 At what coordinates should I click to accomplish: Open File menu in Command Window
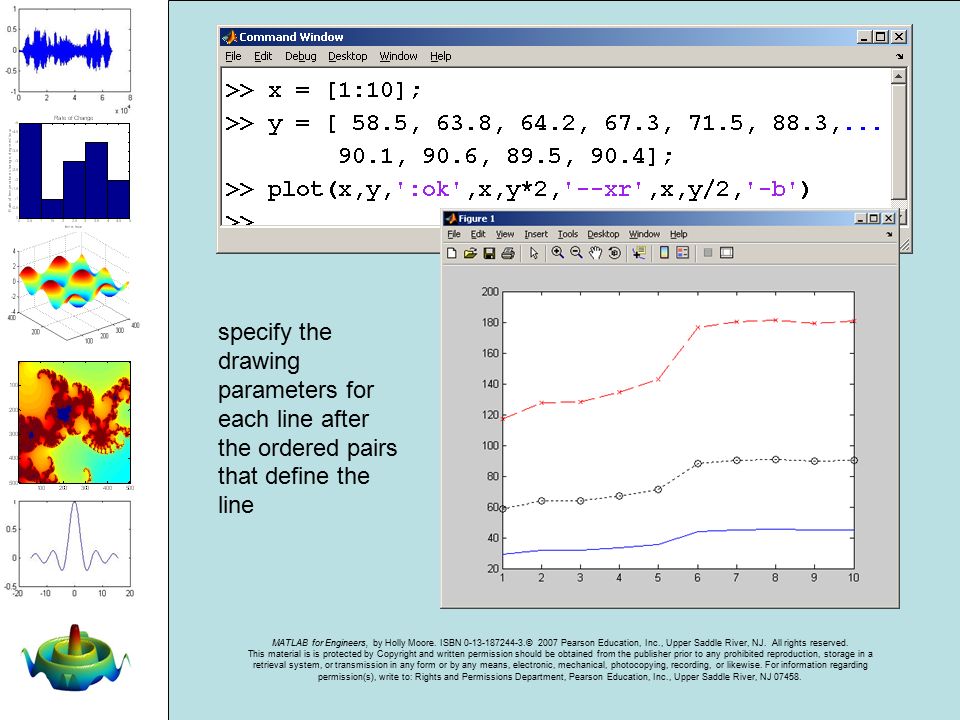tap(233, 56)
